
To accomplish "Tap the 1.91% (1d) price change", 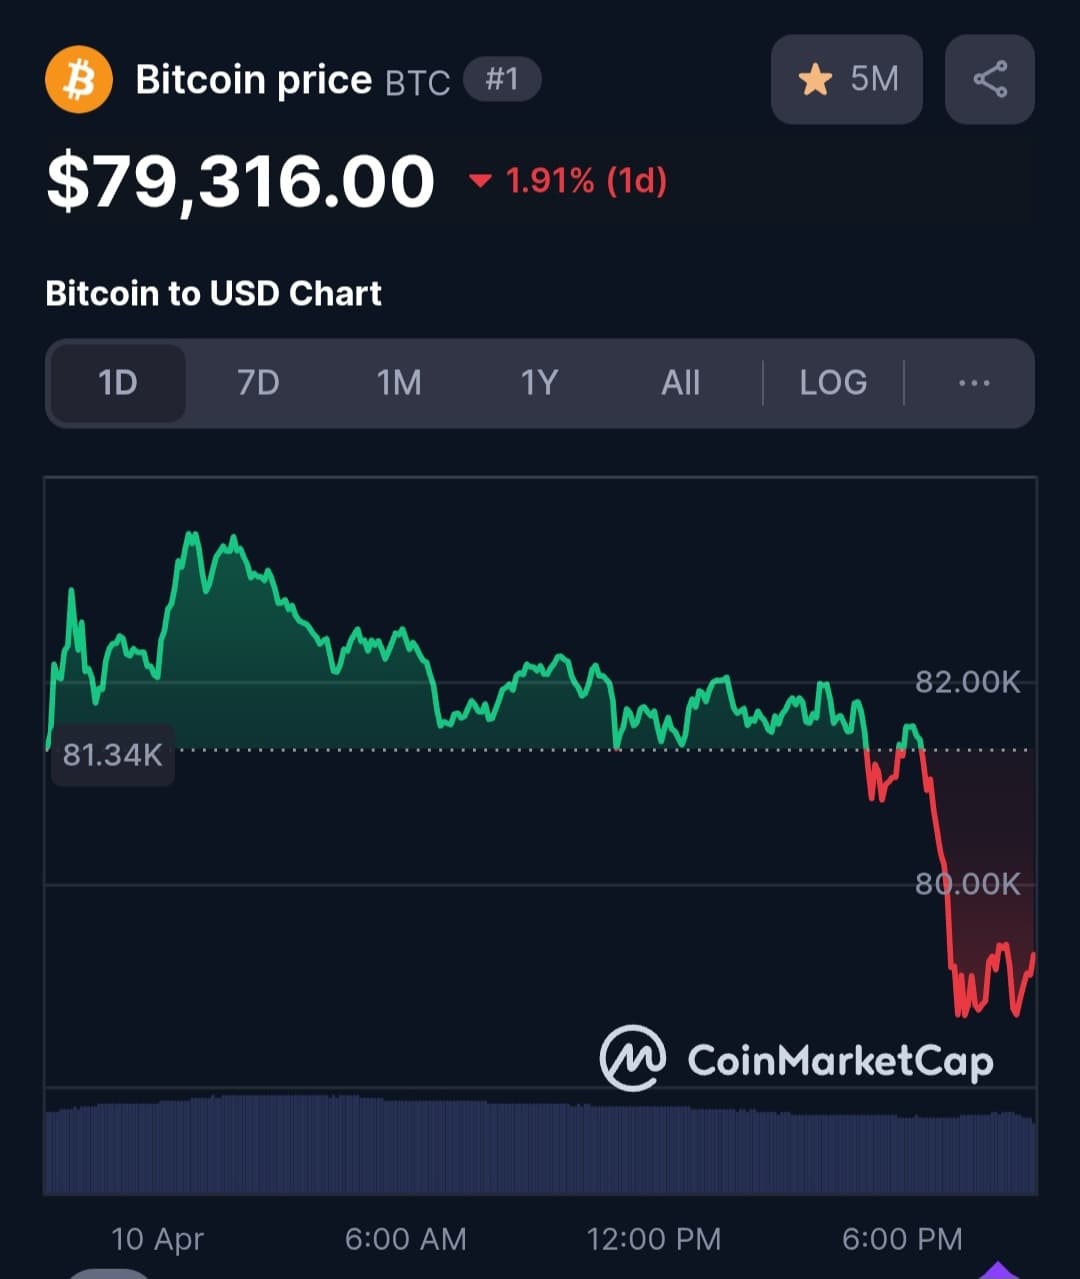I will (x=585, y=182).
